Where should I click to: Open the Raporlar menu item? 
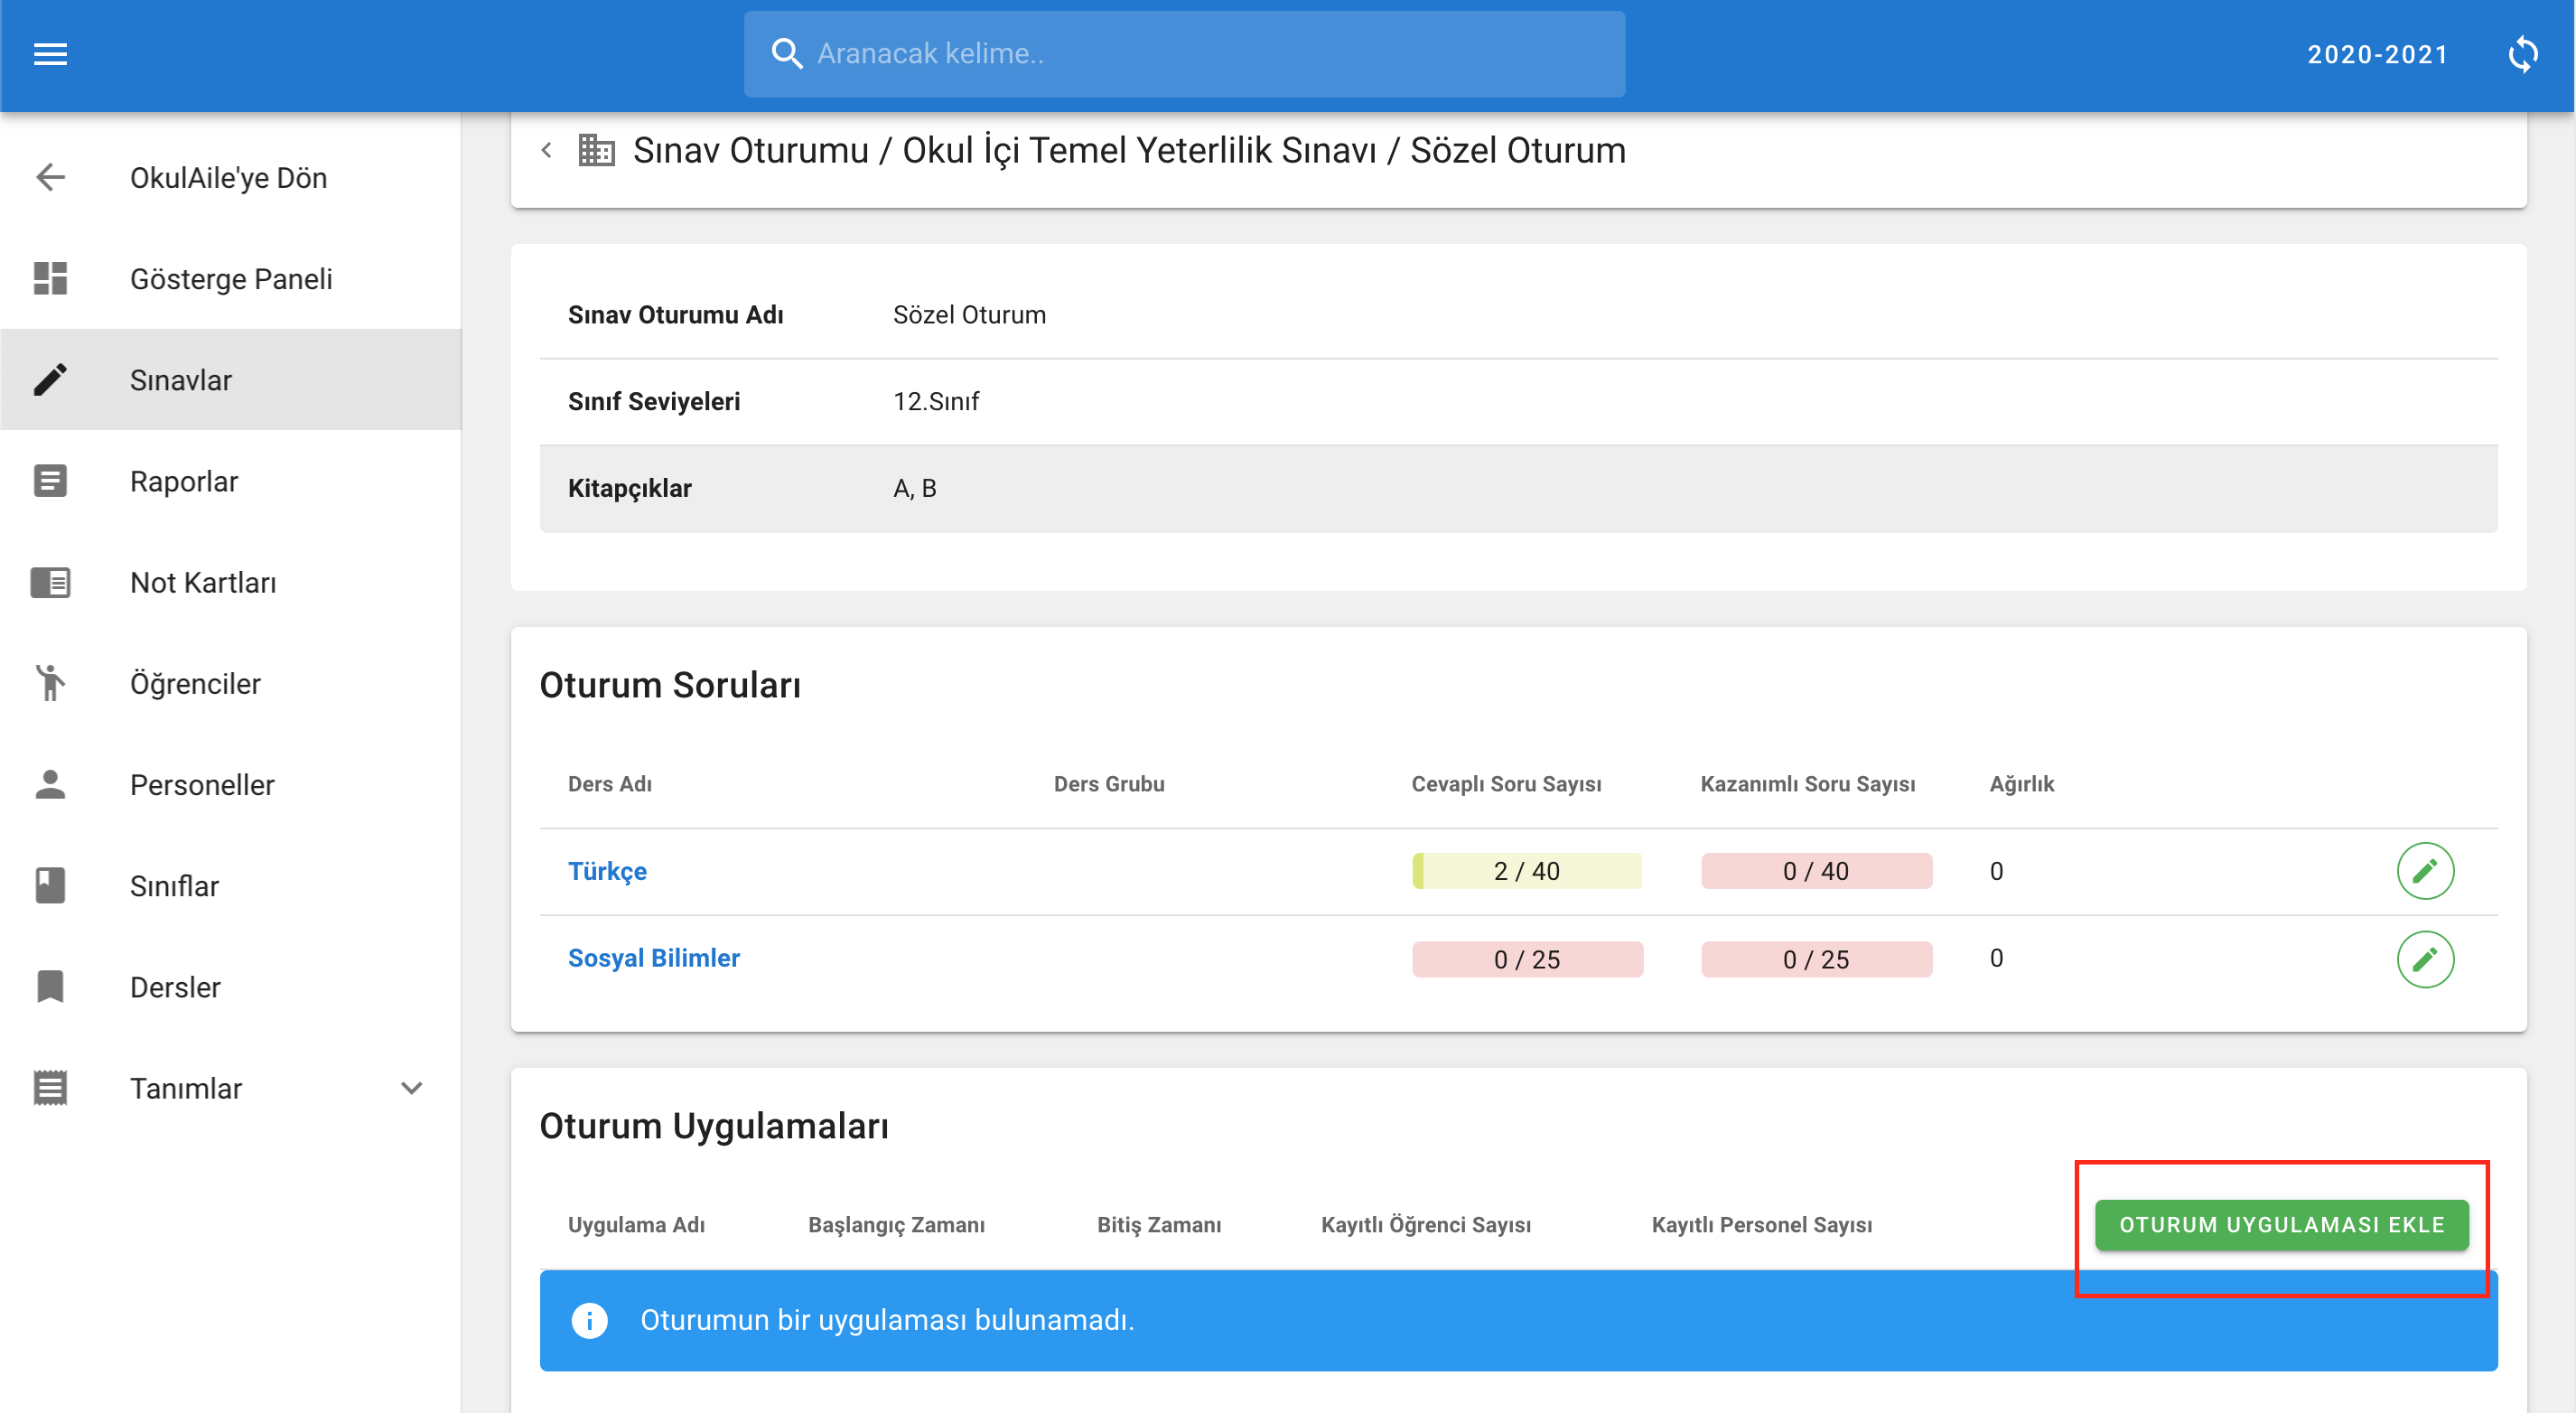(x=231, y=481)
